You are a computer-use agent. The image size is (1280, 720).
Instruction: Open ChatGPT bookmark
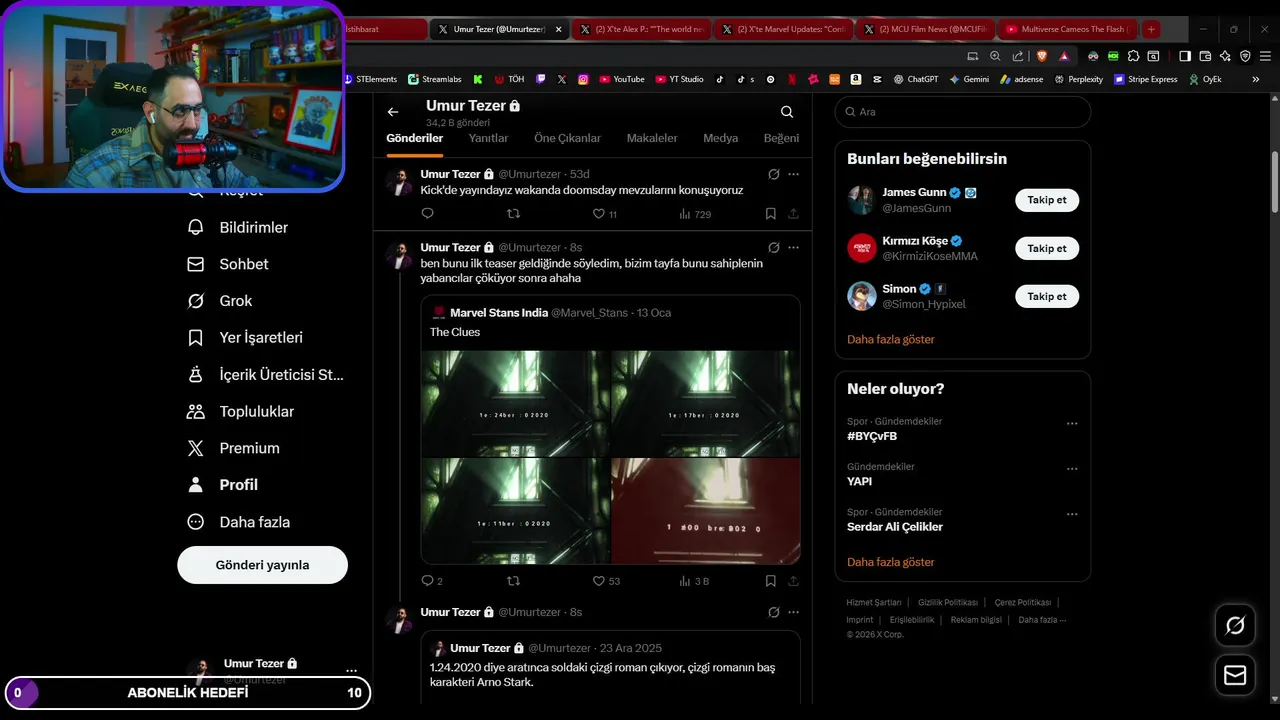click(916, 79)
